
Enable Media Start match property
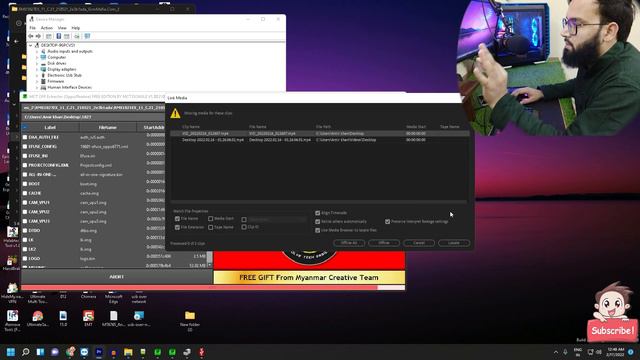point(211,219)
